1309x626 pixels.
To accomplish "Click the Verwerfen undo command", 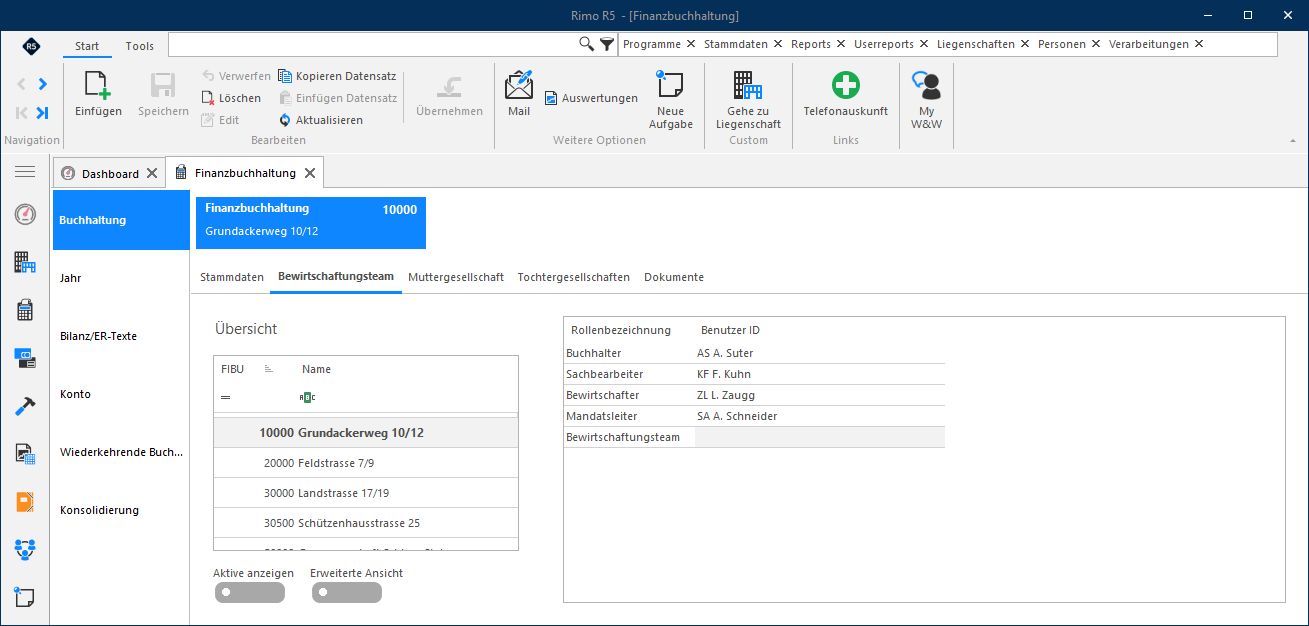I will [236, 76].
